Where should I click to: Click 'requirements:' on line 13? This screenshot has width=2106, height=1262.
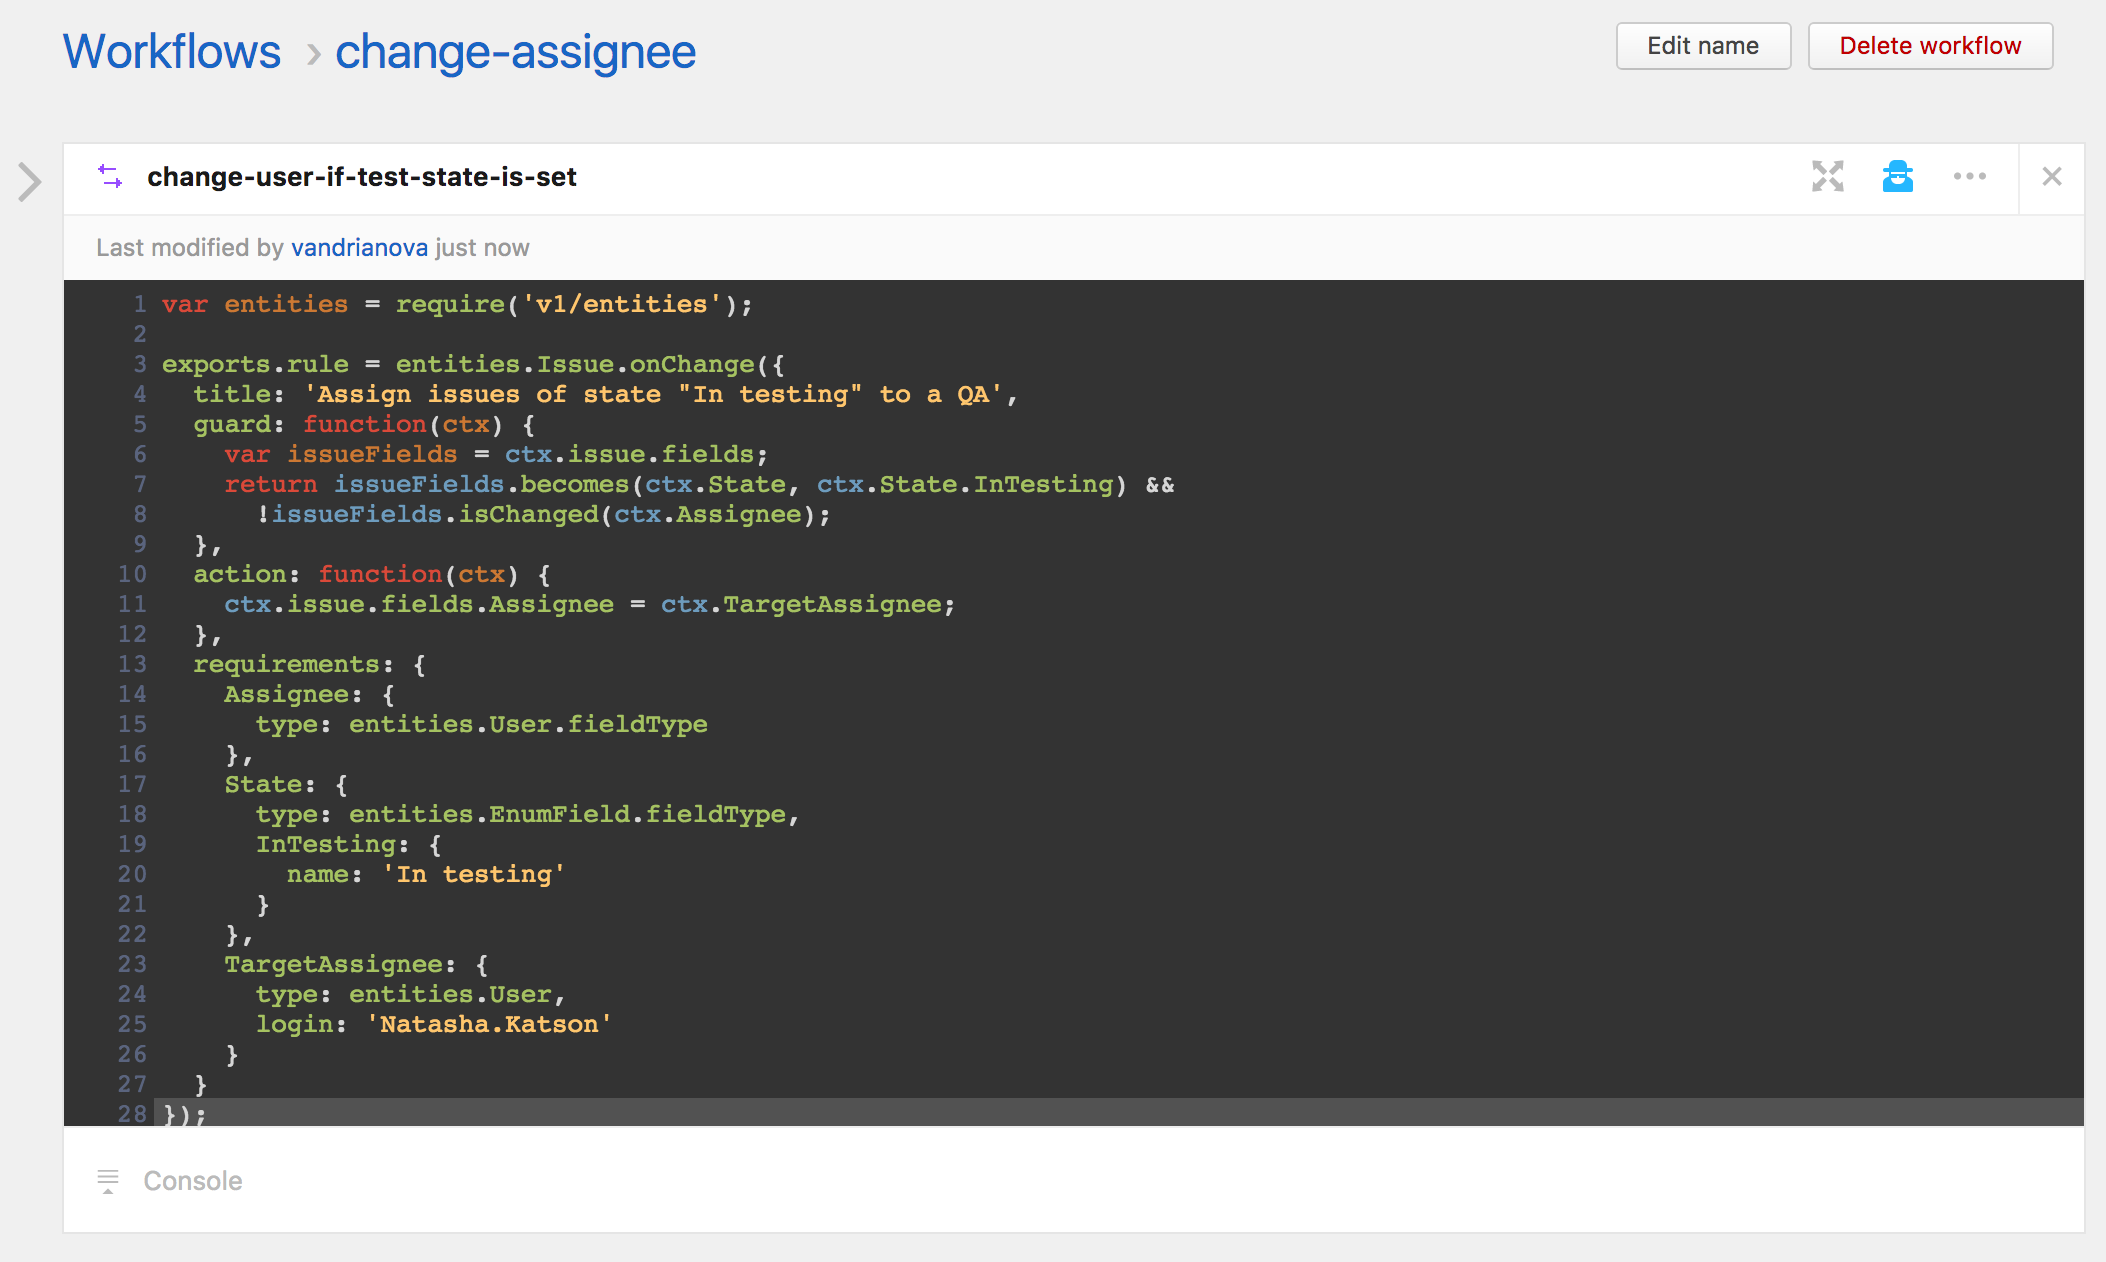point(293,664)
